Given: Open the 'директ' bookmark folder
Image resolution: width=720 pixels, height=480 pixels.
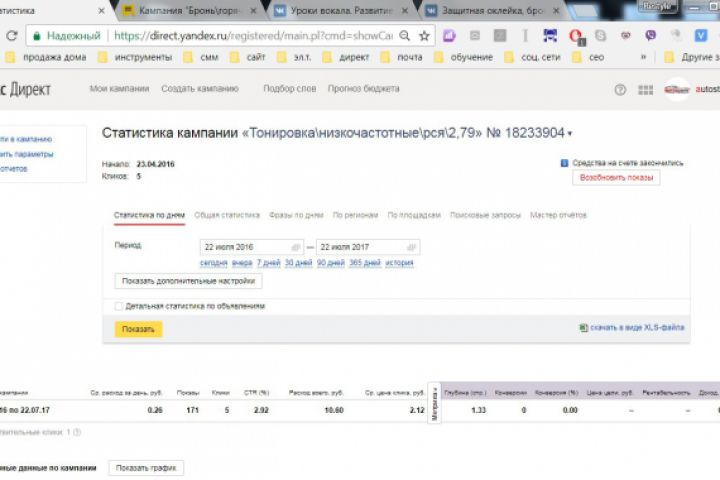Looking at the screenshot, I should pos(346,57).
